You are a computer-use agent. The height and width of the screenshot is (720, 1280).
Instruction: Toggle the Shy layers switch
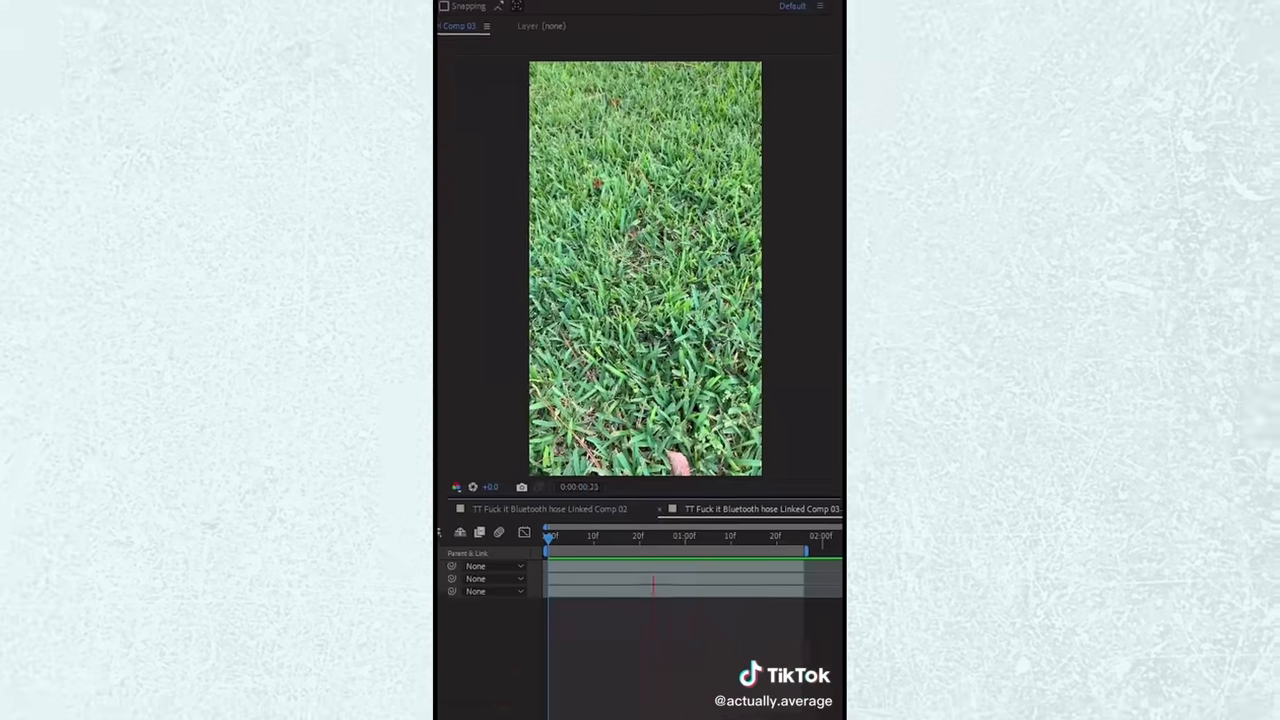point(460,532)
